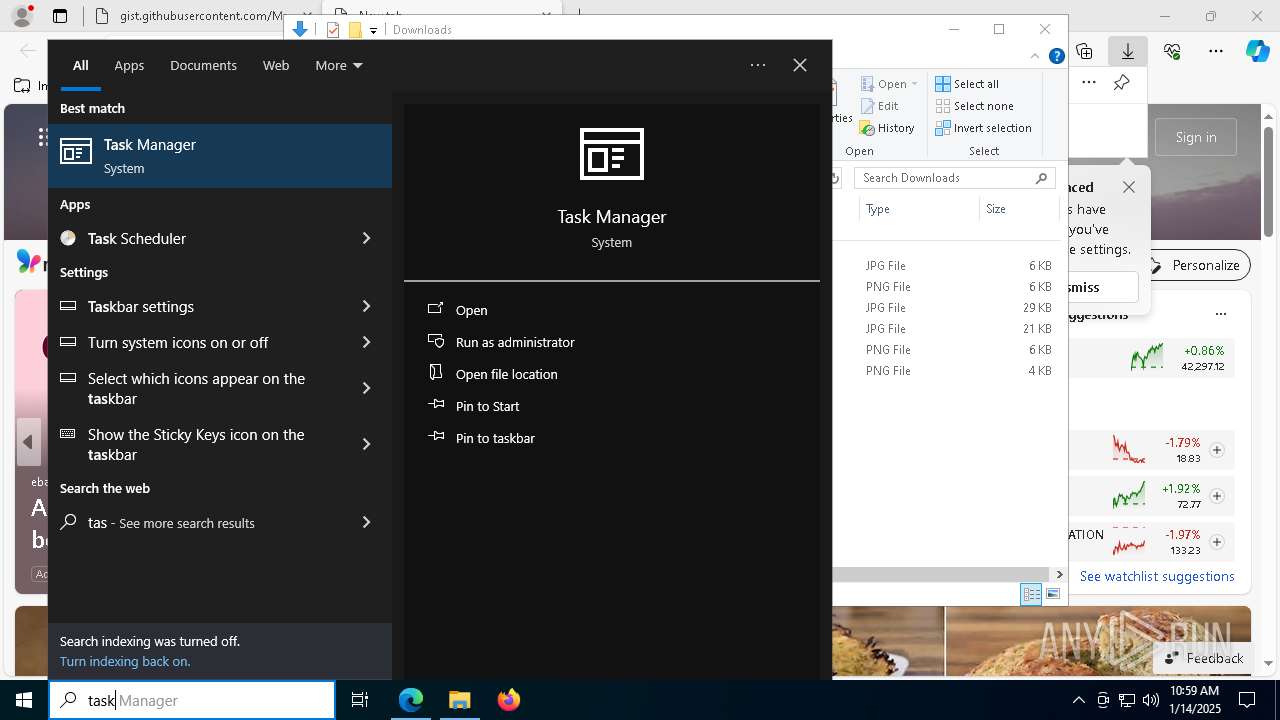Open the Windows Start menu

pyautogui.click(x=24, y=700)
